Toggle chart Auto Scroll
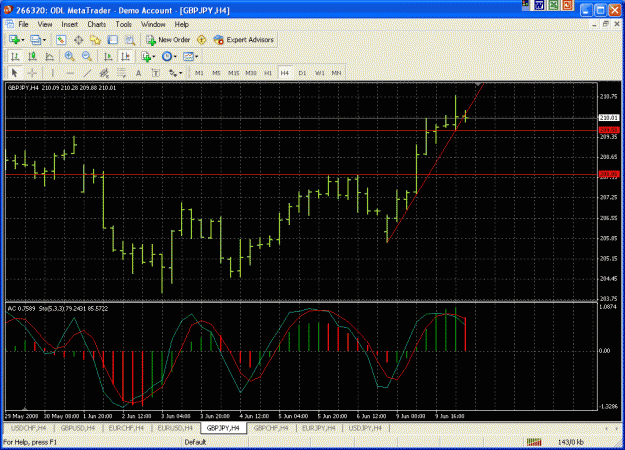This screenshot has height=450, width=625. (108, 57)
